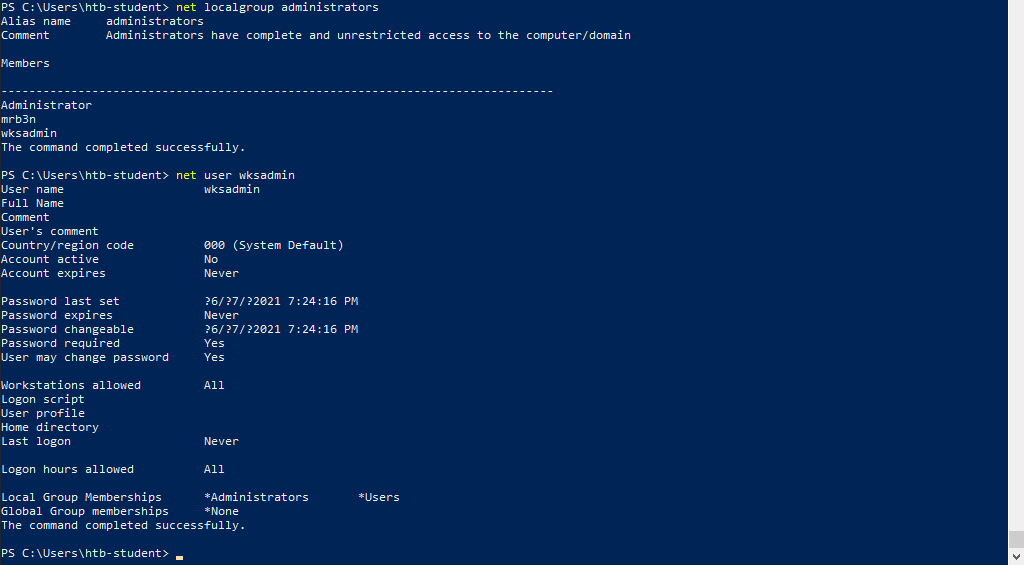The height and width of the screenshot is (565, 1024).
Task: Click 'wksadmin' in the Members list
Action: pos(29,133)
